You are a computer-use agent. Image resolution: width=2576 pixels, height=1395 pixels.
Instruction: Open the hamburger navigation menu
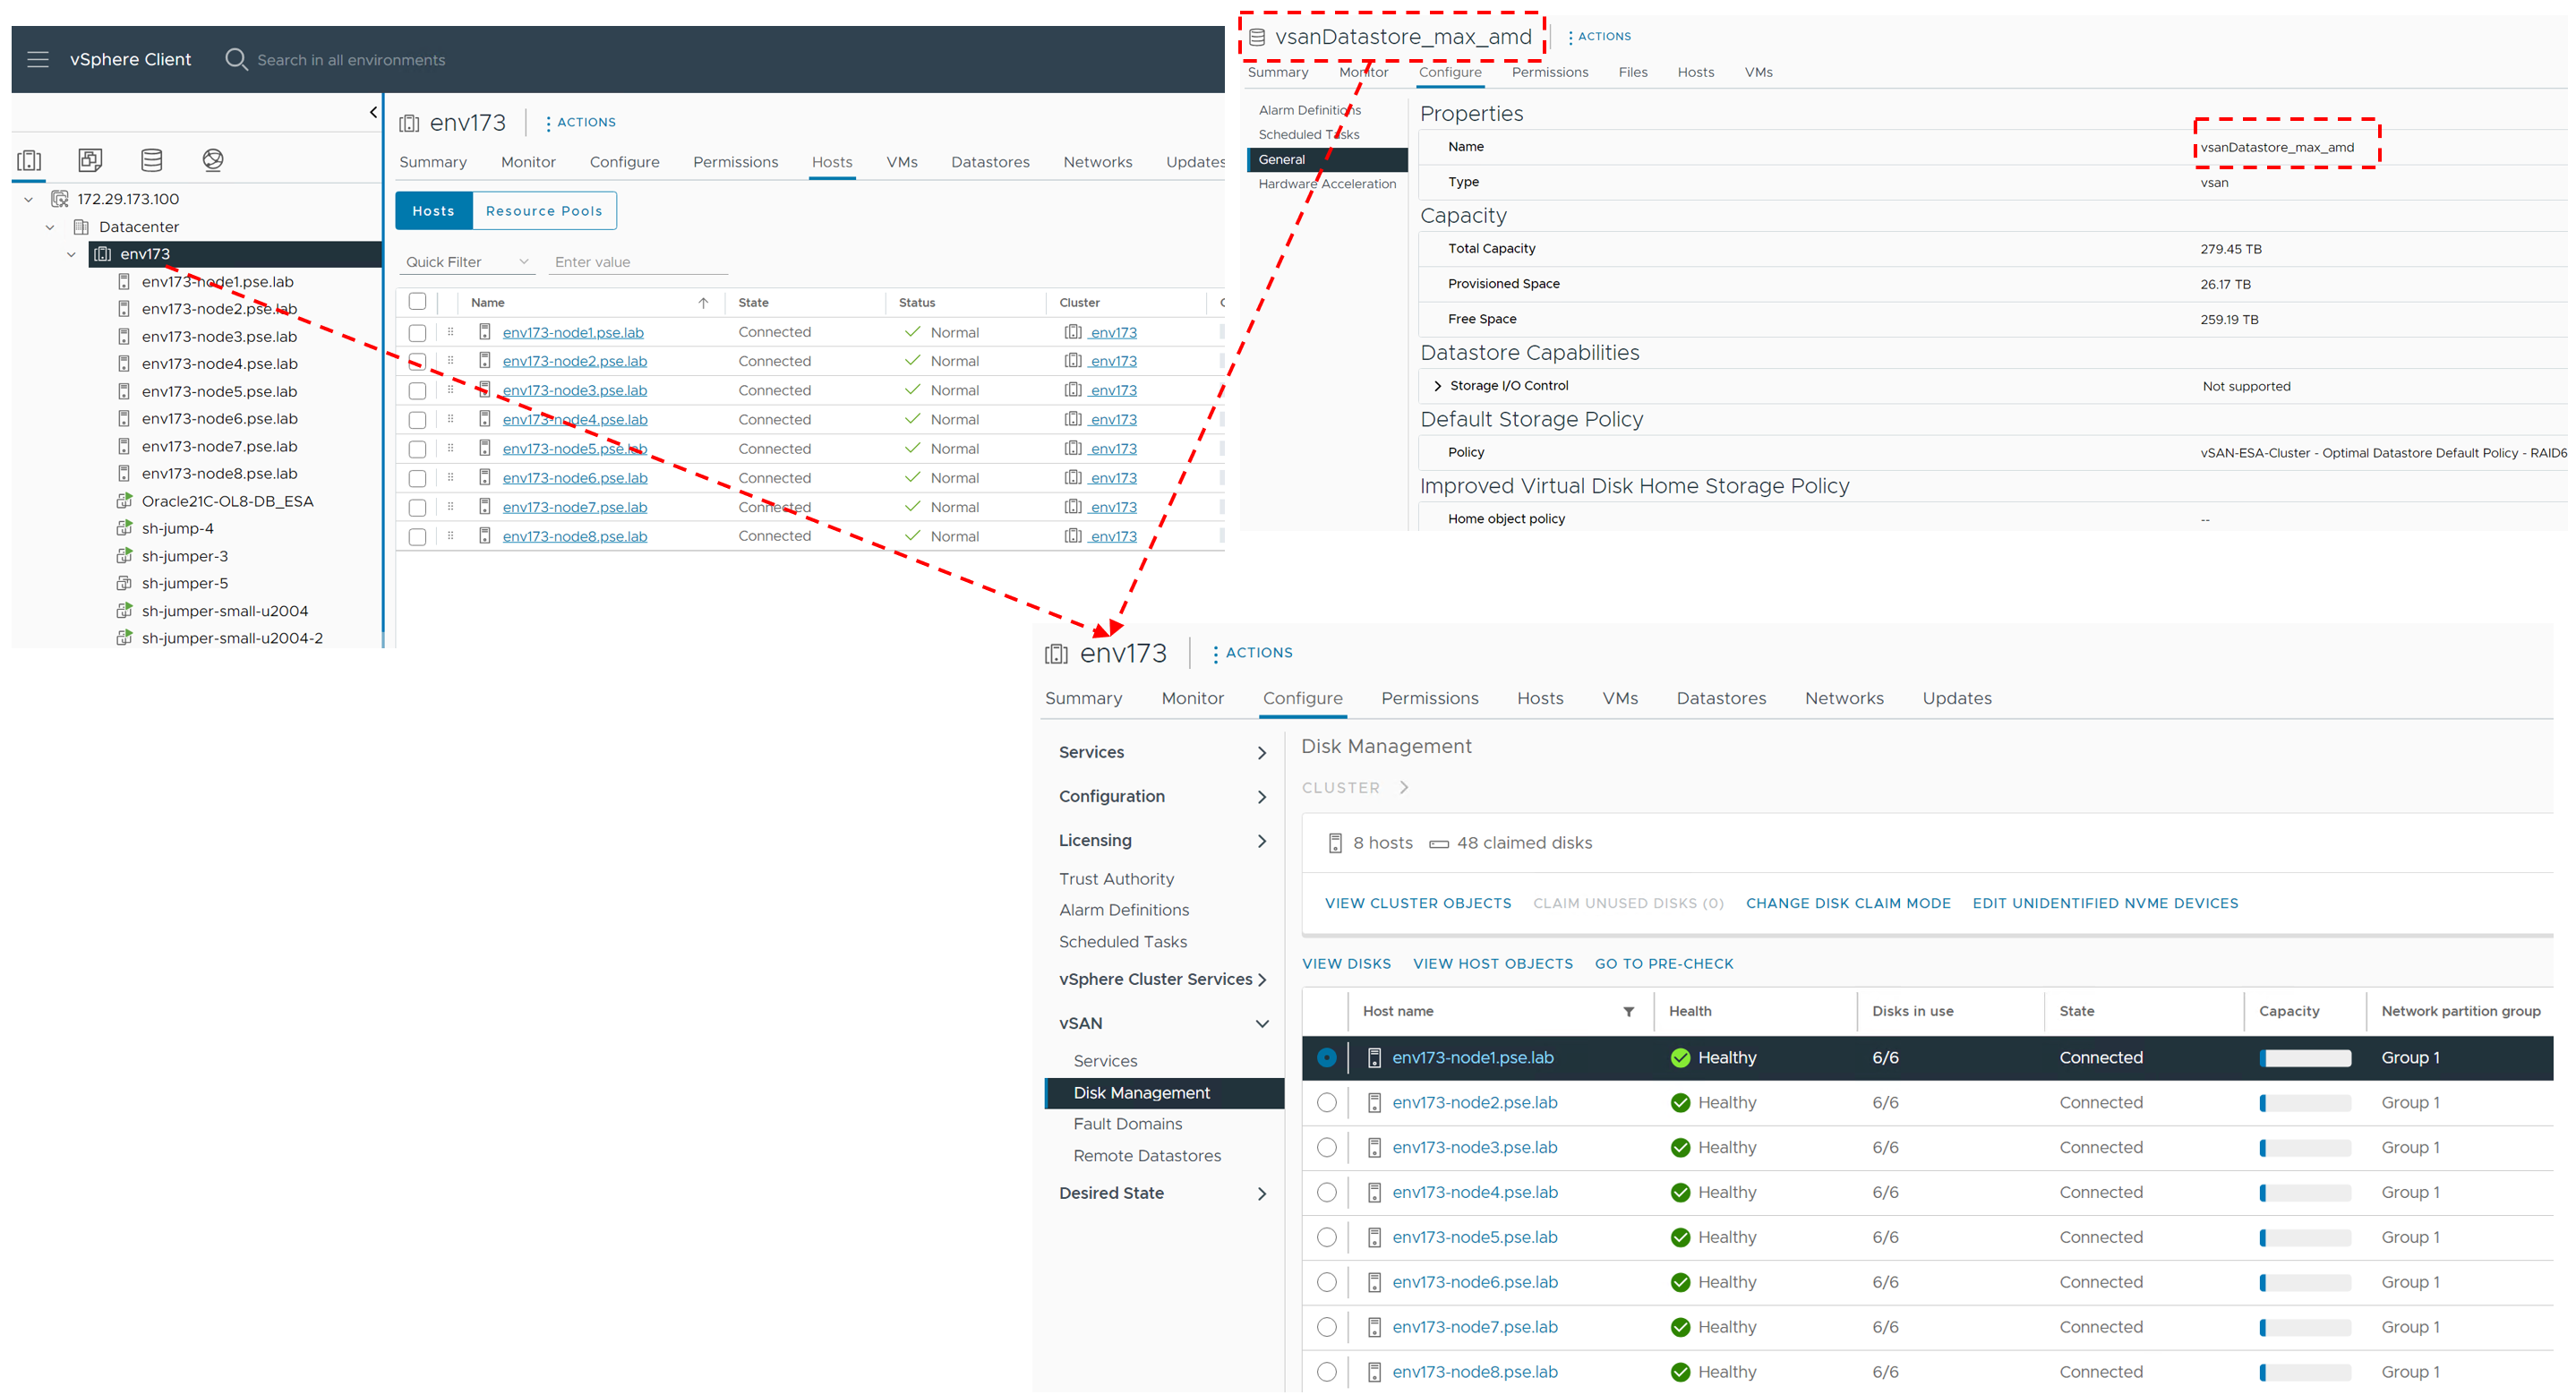coord(38,60)
